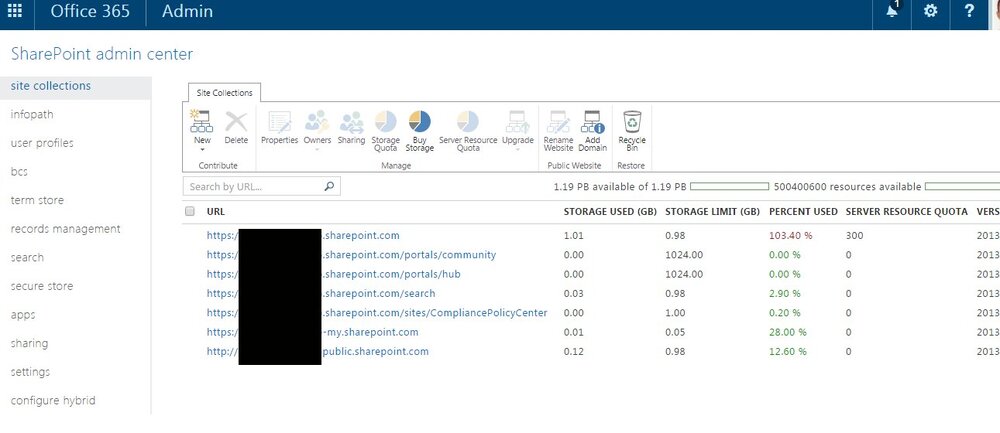Expand the New dropdown arrow
1000x433 pixels.
point(202,150)
